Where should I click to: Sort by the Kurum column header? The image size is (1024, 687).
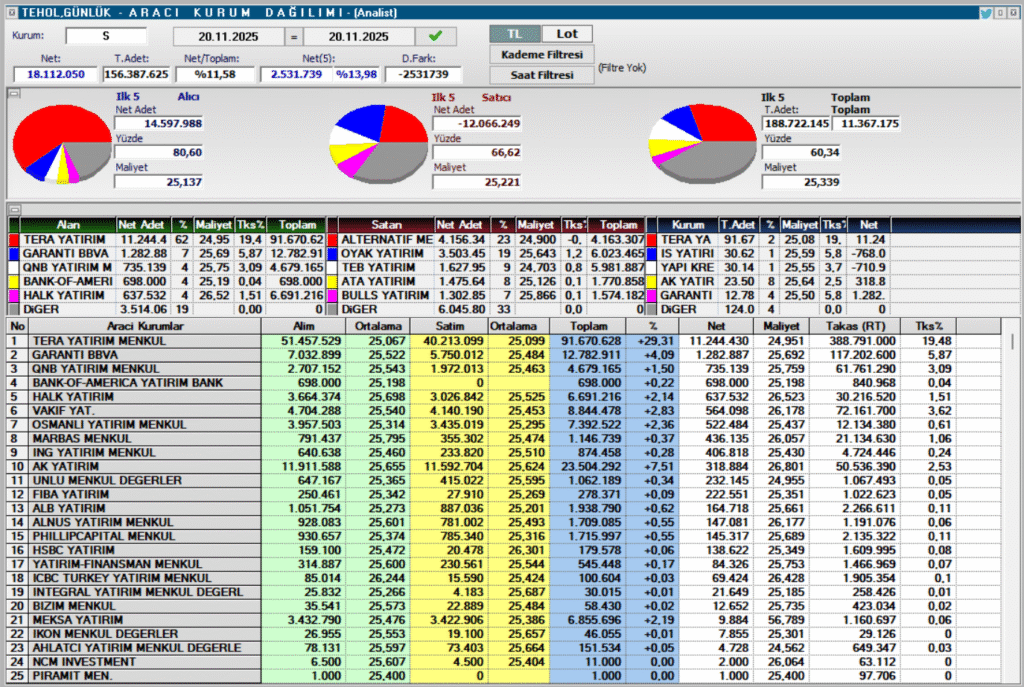coord(688,225)
